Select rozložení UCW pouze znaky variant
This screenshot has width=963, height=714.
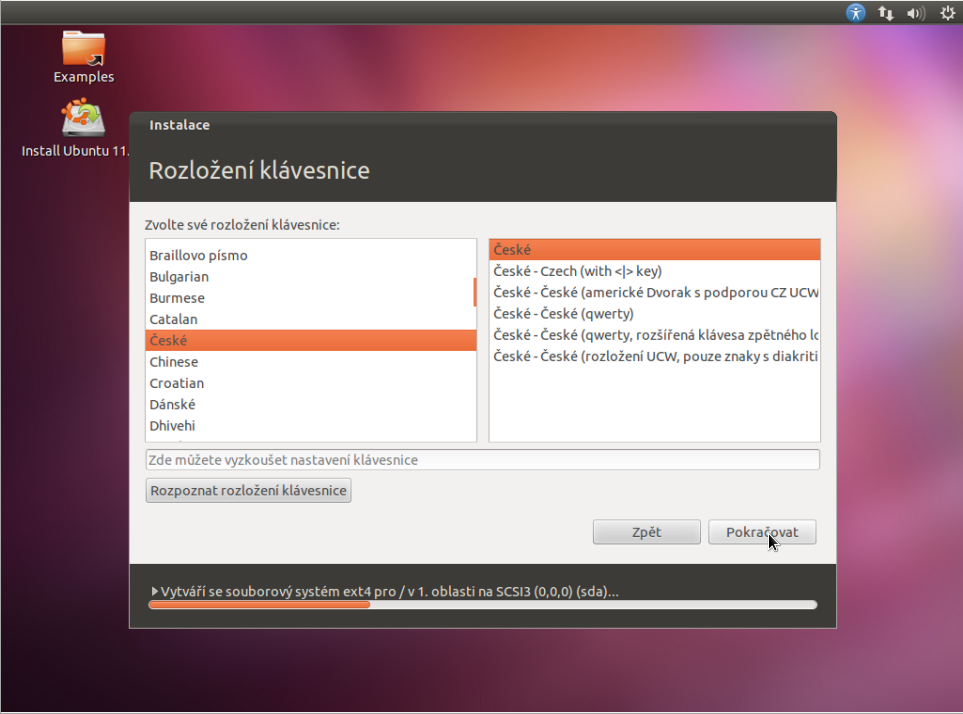[x=654, y=356]
